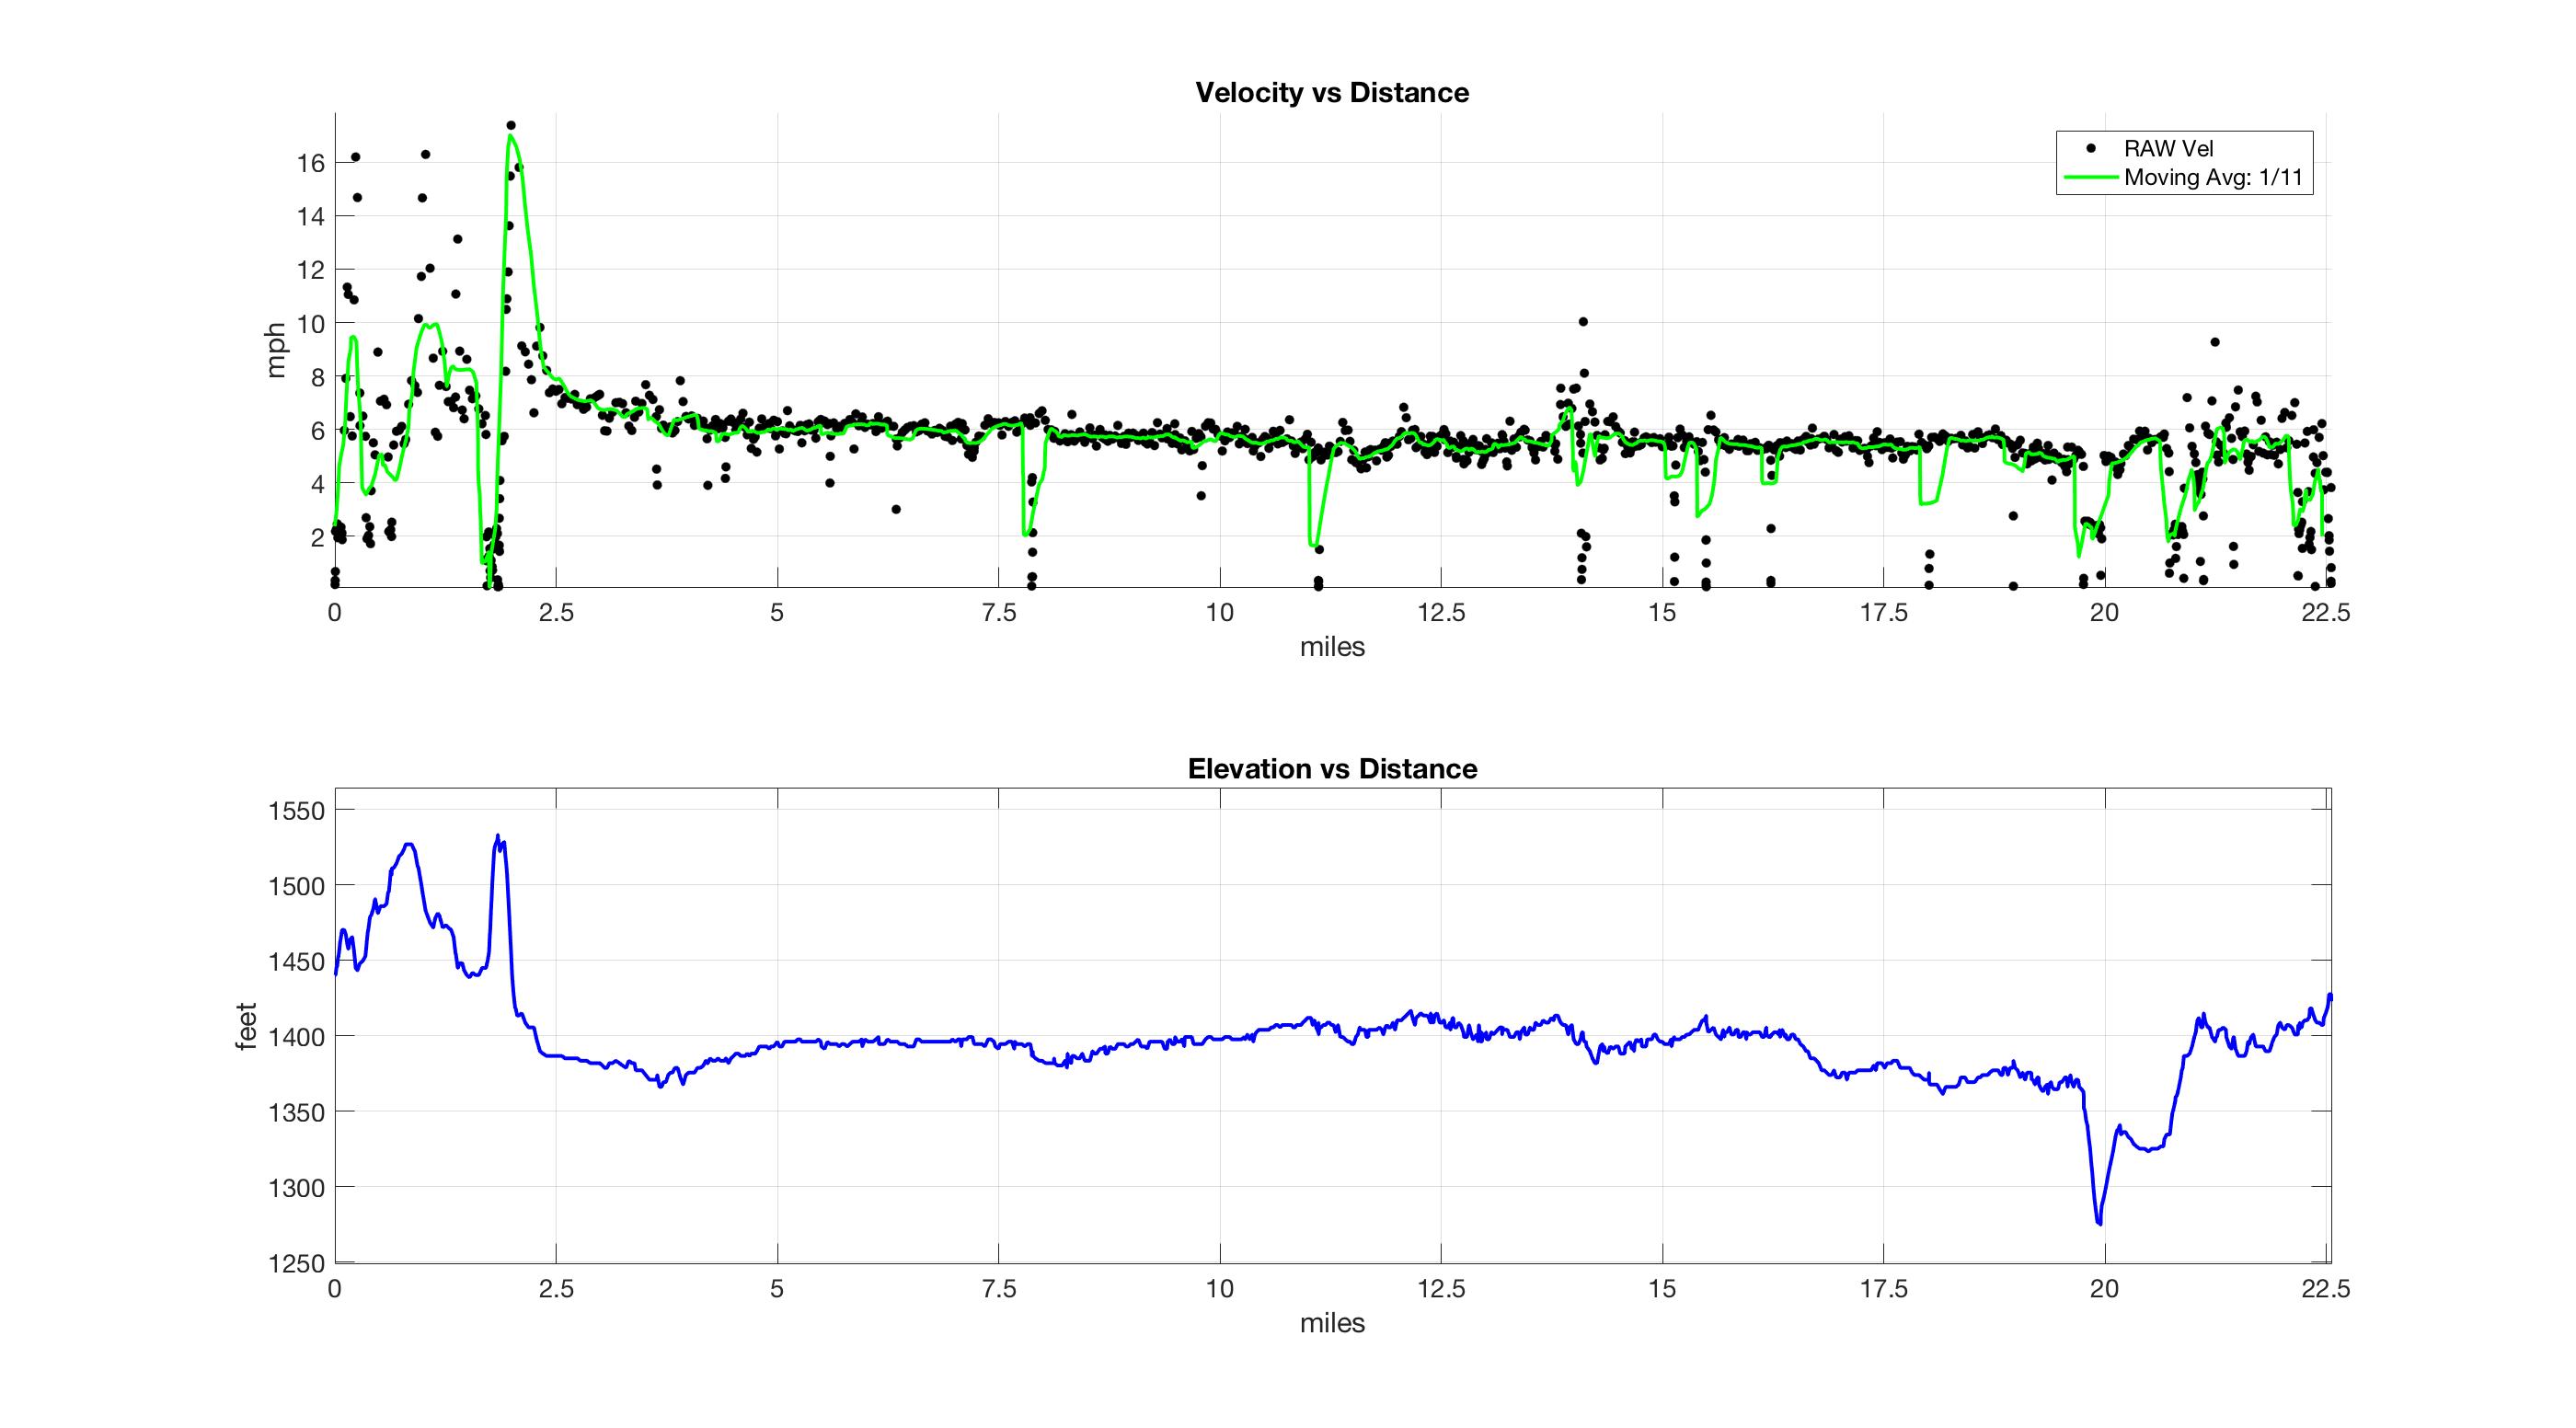
Task: Click the black dot marker in legend
Action: 2090,148
